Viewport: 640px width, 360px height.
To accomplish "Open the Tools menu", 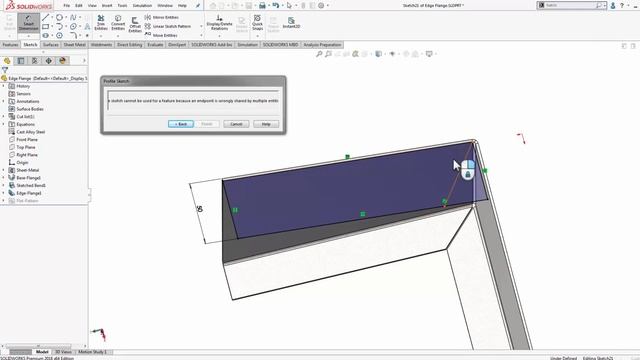I will (x=122, y=6).
